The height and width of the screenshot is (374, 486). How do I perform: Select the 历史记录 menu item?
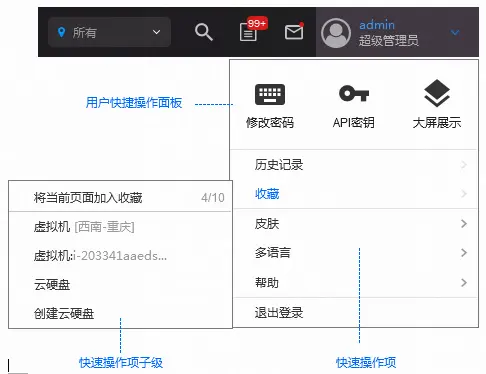(356, 164)
